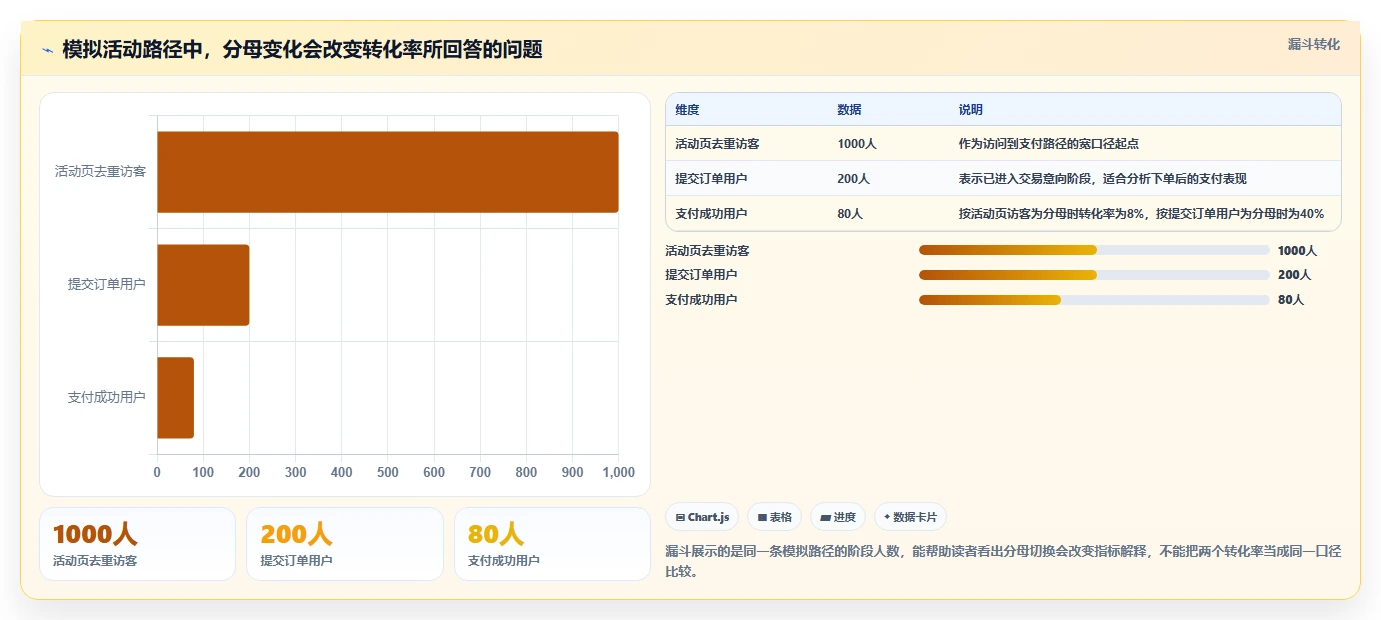The width and height of the screenshot is (1381, 620).
Task: Select the 进度 chip
Action: 838,517
